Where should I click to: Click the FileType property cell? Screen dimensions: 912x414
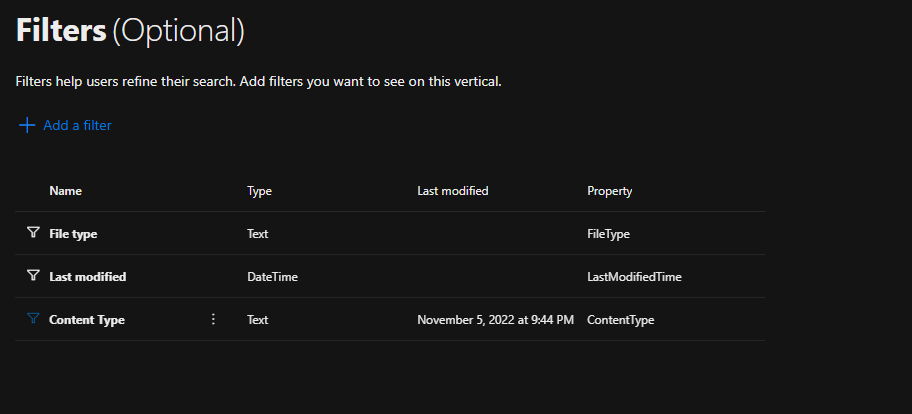(x=608, y=234)
